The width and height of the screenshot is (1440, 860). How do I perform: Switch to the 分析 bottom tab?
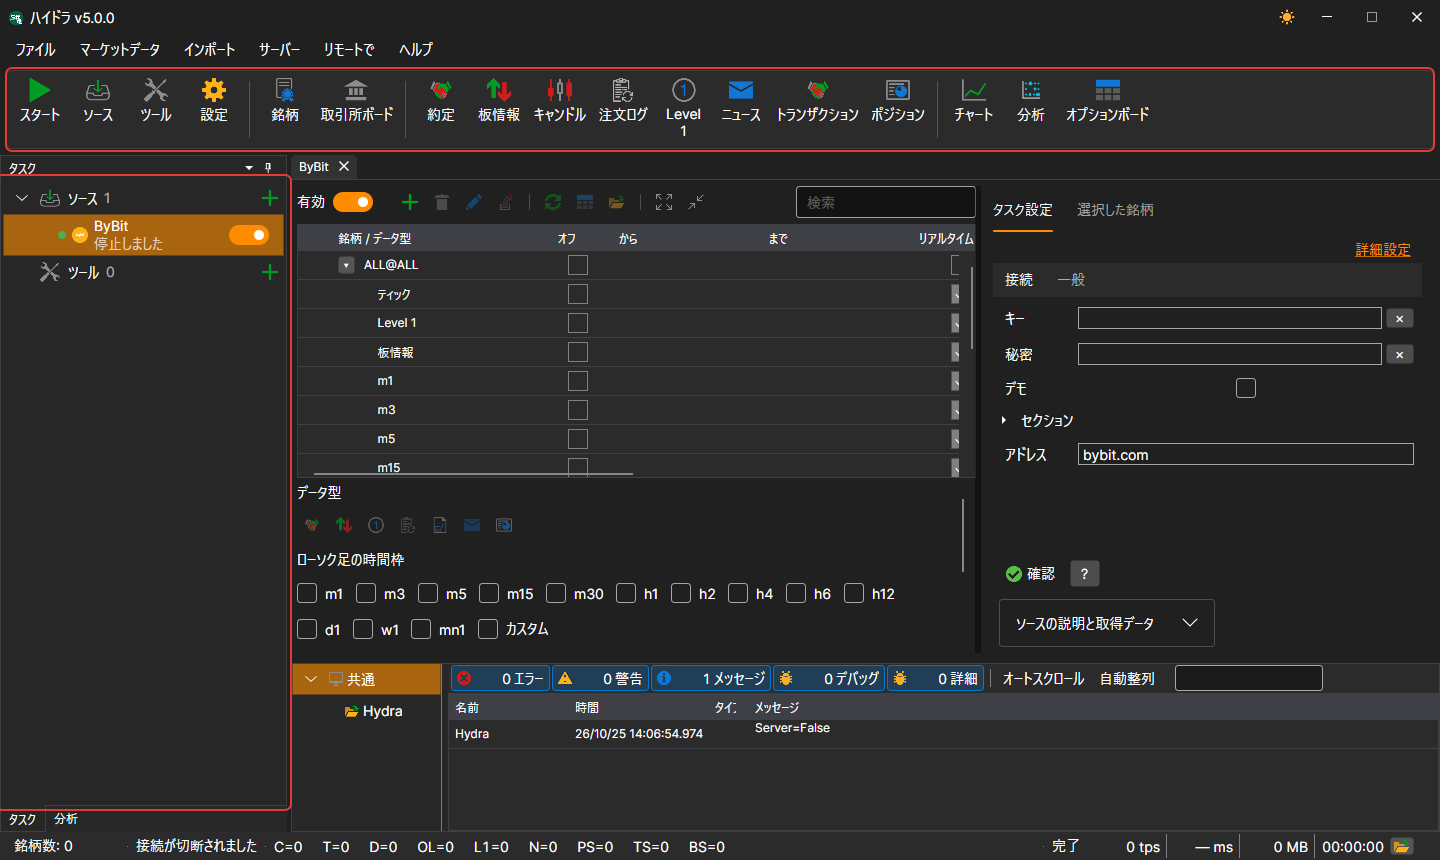pos(66,819)
